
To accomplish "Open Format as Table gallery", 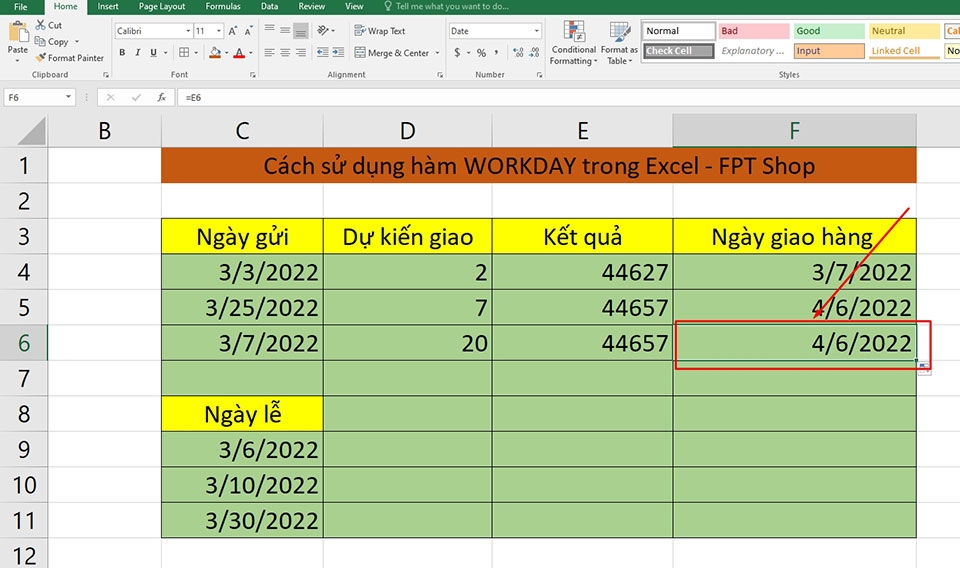I will [x=619, y=42].
